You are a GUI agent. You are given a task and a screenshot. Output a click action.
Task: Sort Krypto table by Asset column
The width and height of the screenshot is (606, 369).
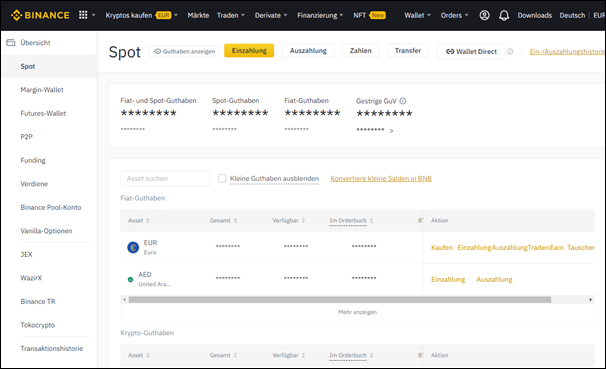[148, 355]
